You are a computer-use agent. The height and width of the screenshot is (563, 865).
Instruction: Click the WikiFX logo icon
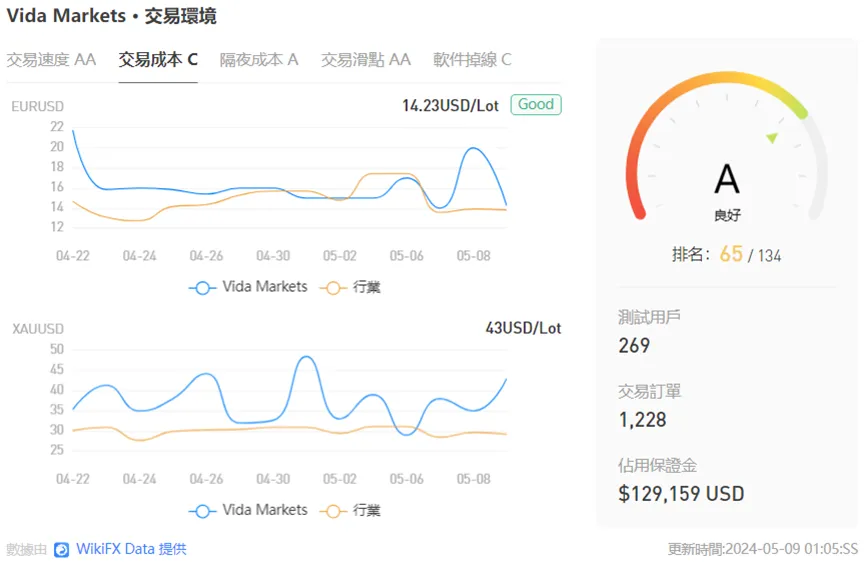(x=62, y=550)
